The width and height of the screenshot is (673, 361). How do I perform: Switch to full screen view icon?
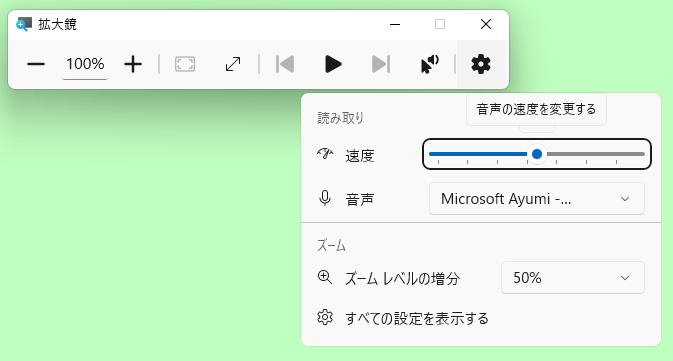tap(185, 64)
